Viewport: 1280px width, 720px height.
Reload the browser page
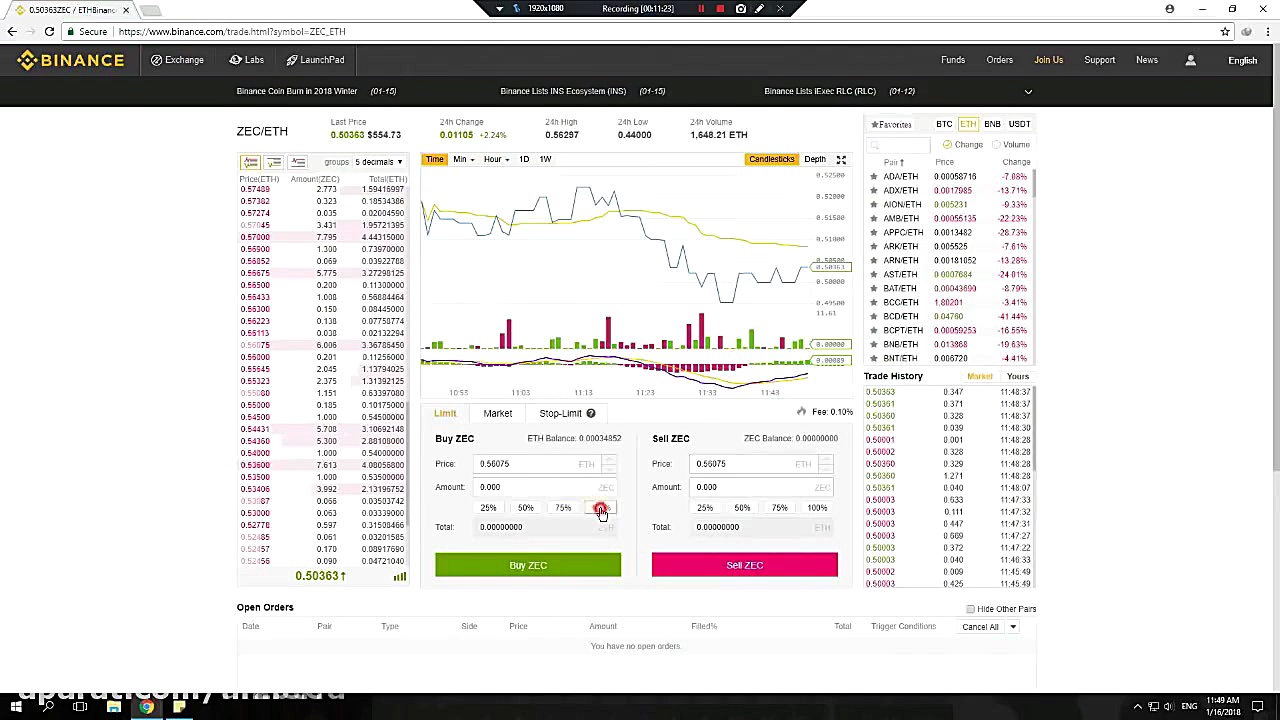[49, 32]
